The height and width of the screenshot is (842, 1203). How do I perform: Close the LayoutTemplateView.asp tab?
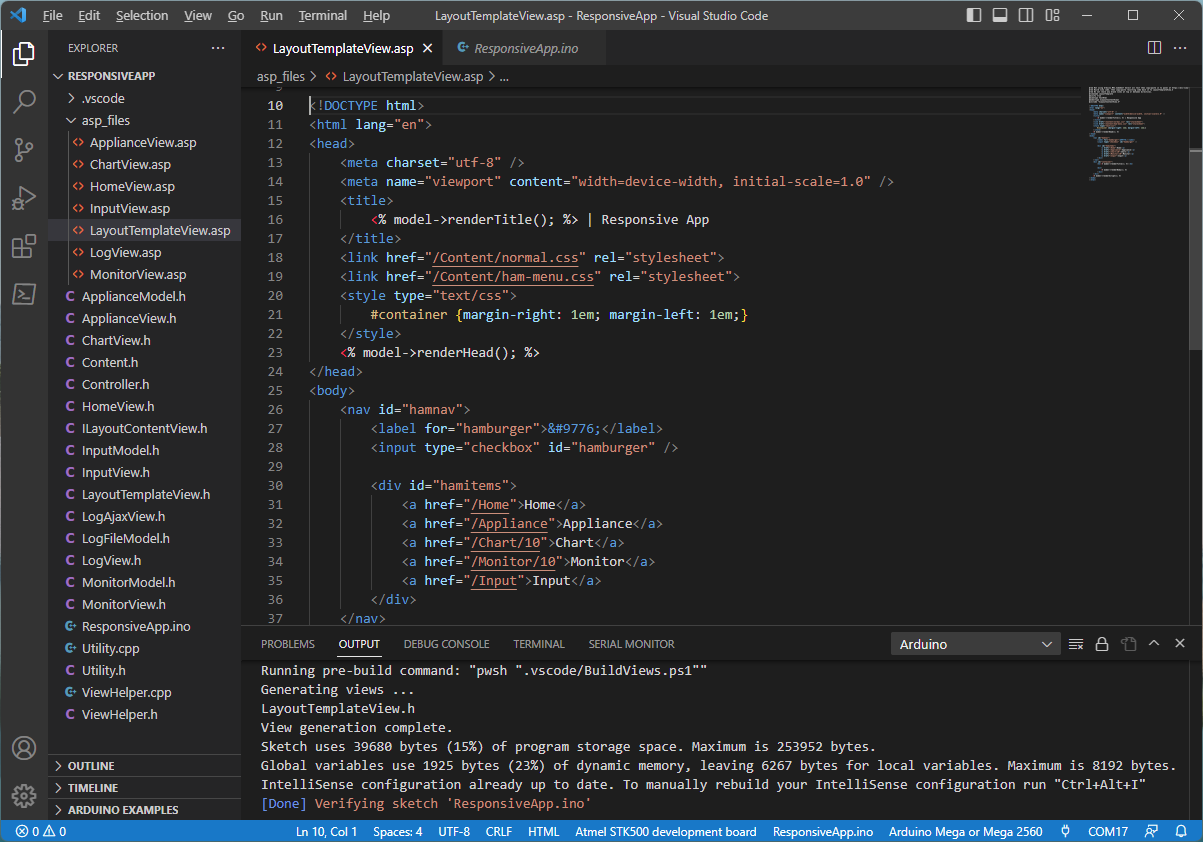pyautogui.click(x=427, y=48)
